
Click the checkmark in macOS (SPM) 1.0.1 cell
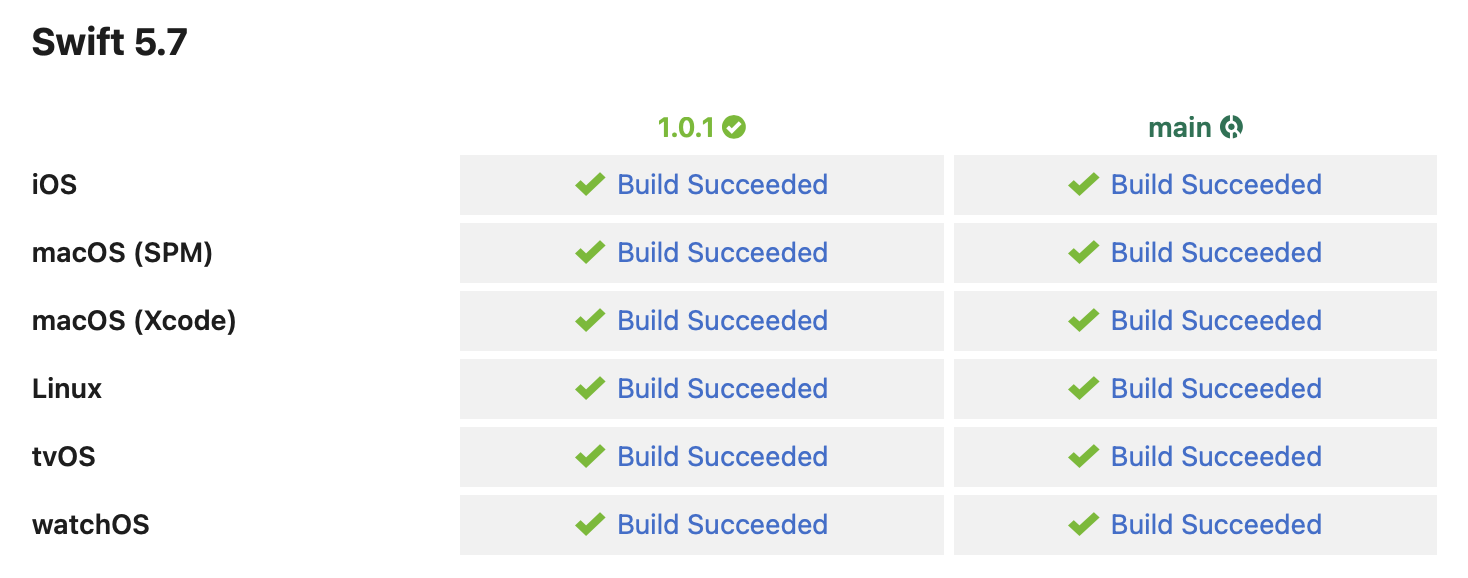click(589, 252)
